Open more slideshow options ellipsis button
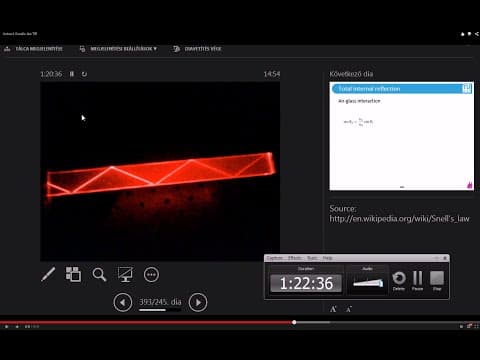This screenshot has width=480, height=360. coord(151,275)
